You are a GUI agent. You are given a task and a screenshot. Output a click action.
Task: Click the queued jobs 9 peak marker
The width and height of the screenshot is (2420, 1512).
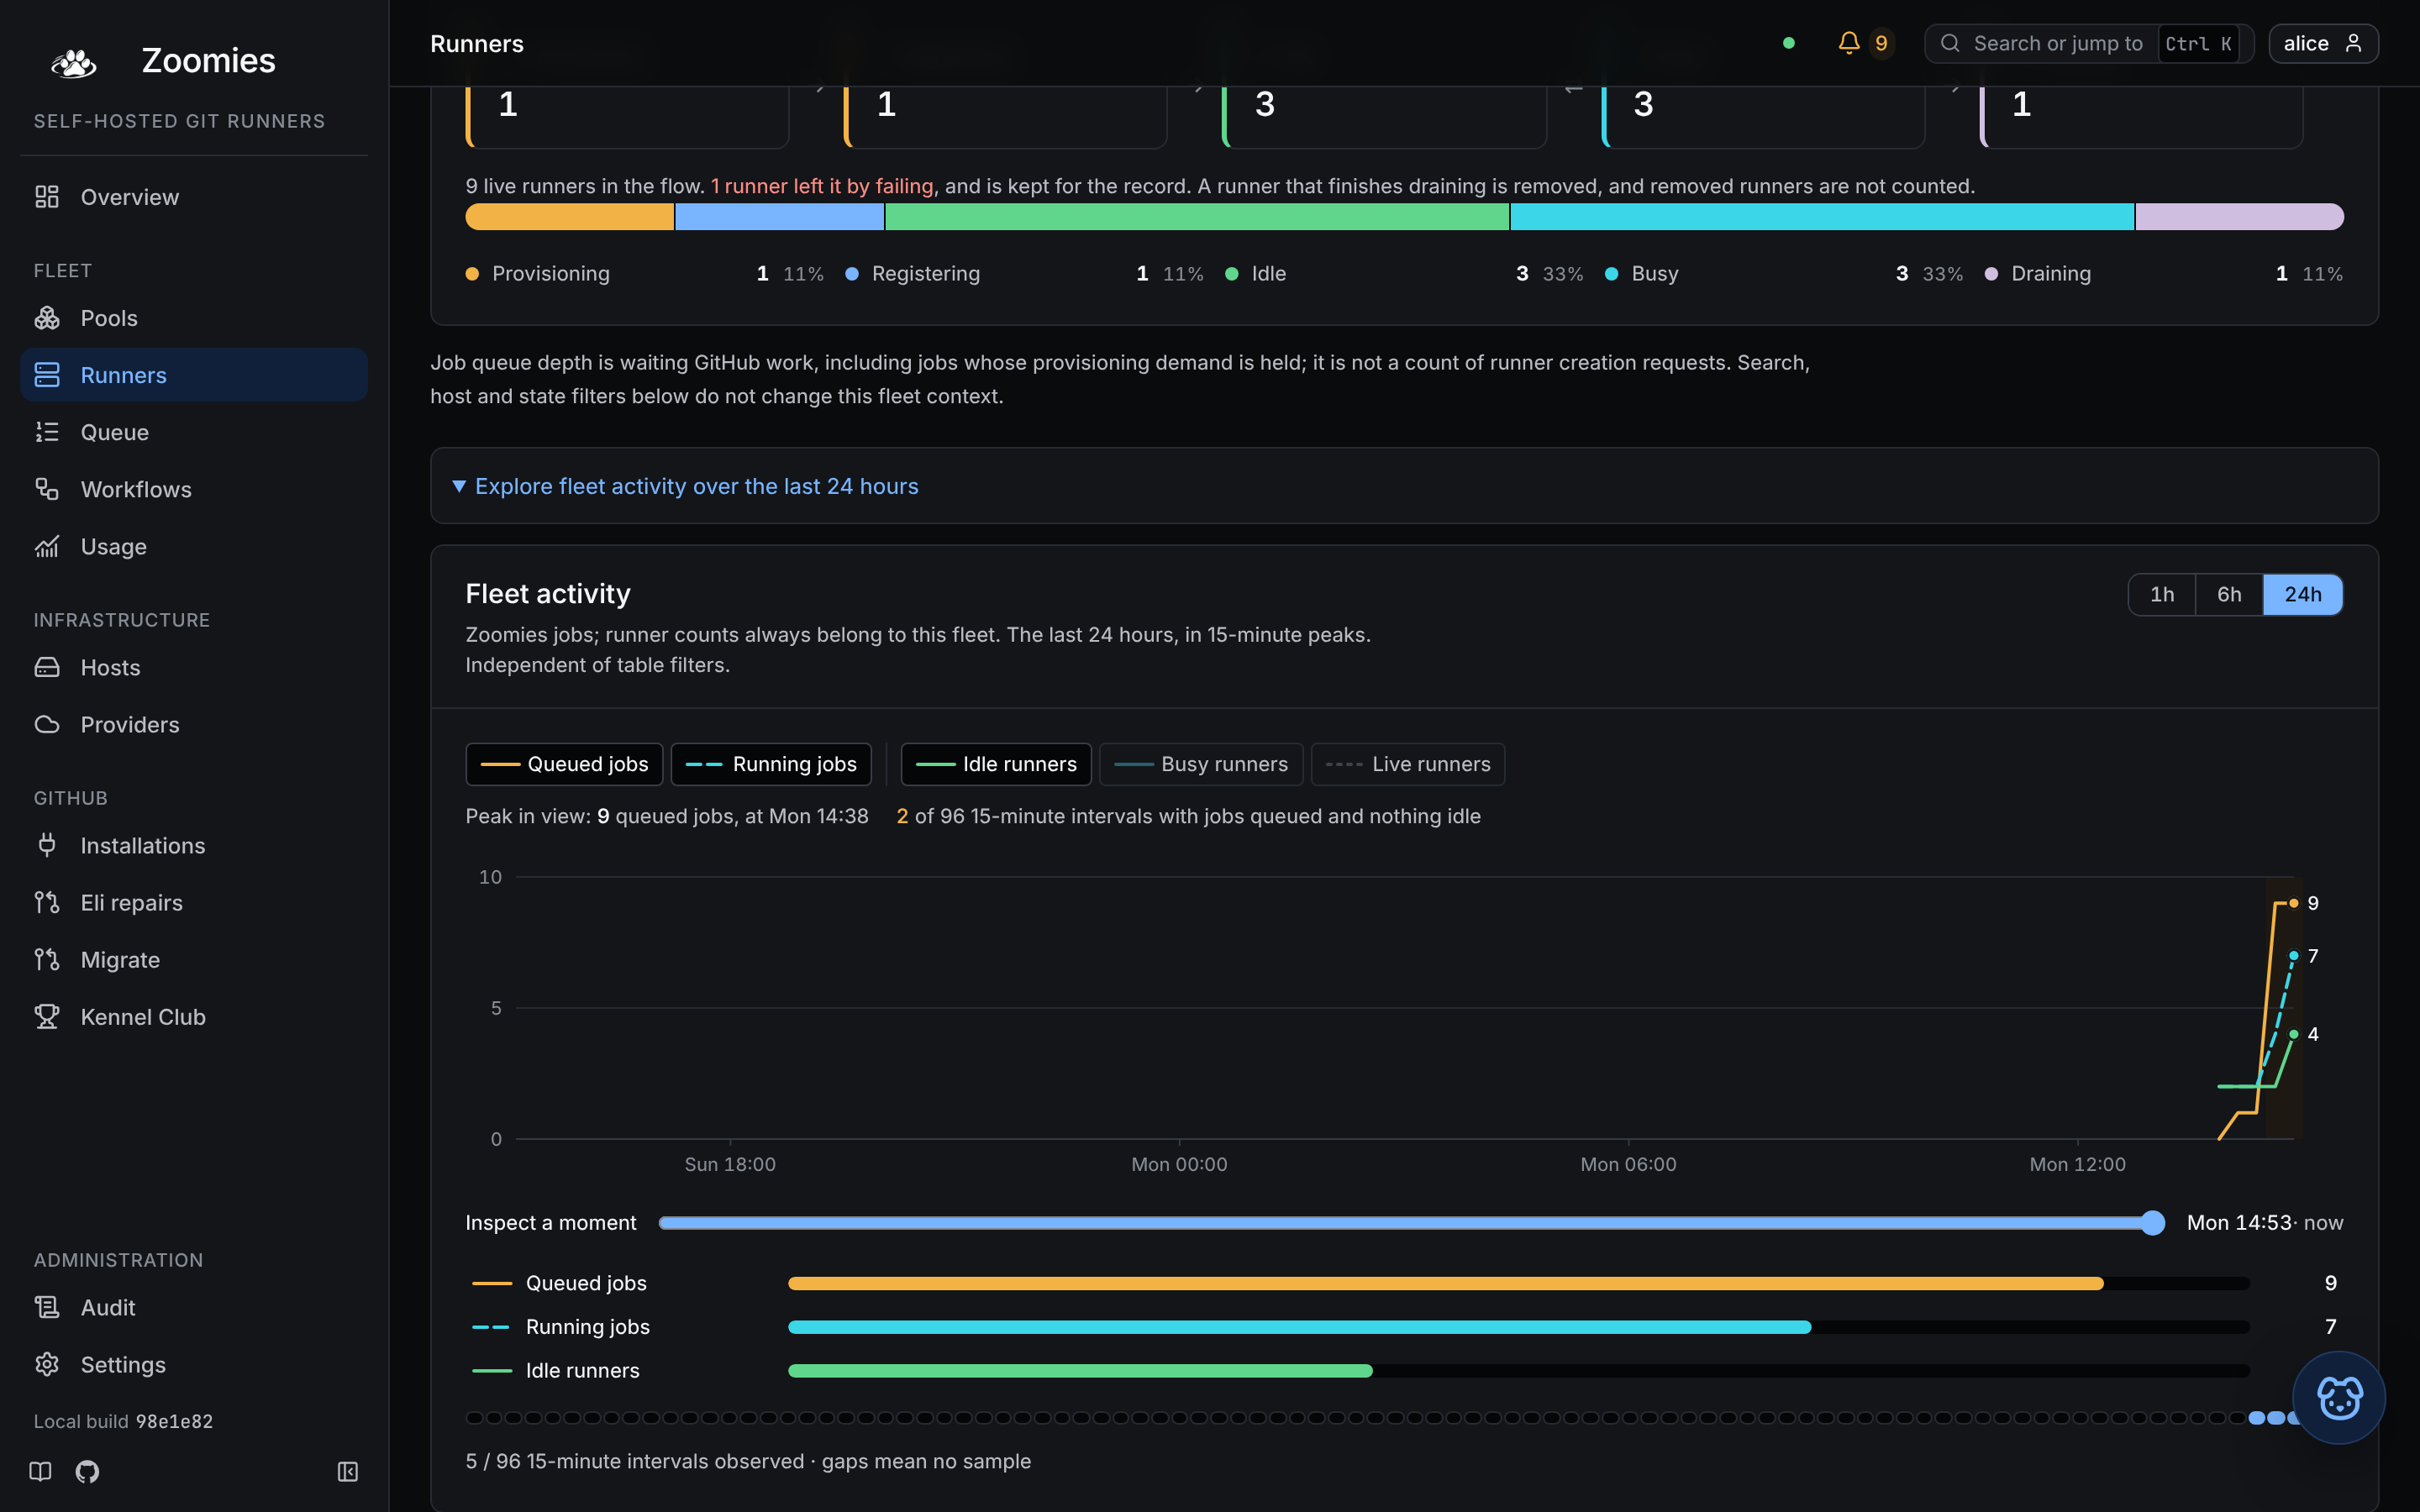point(2293,903)
